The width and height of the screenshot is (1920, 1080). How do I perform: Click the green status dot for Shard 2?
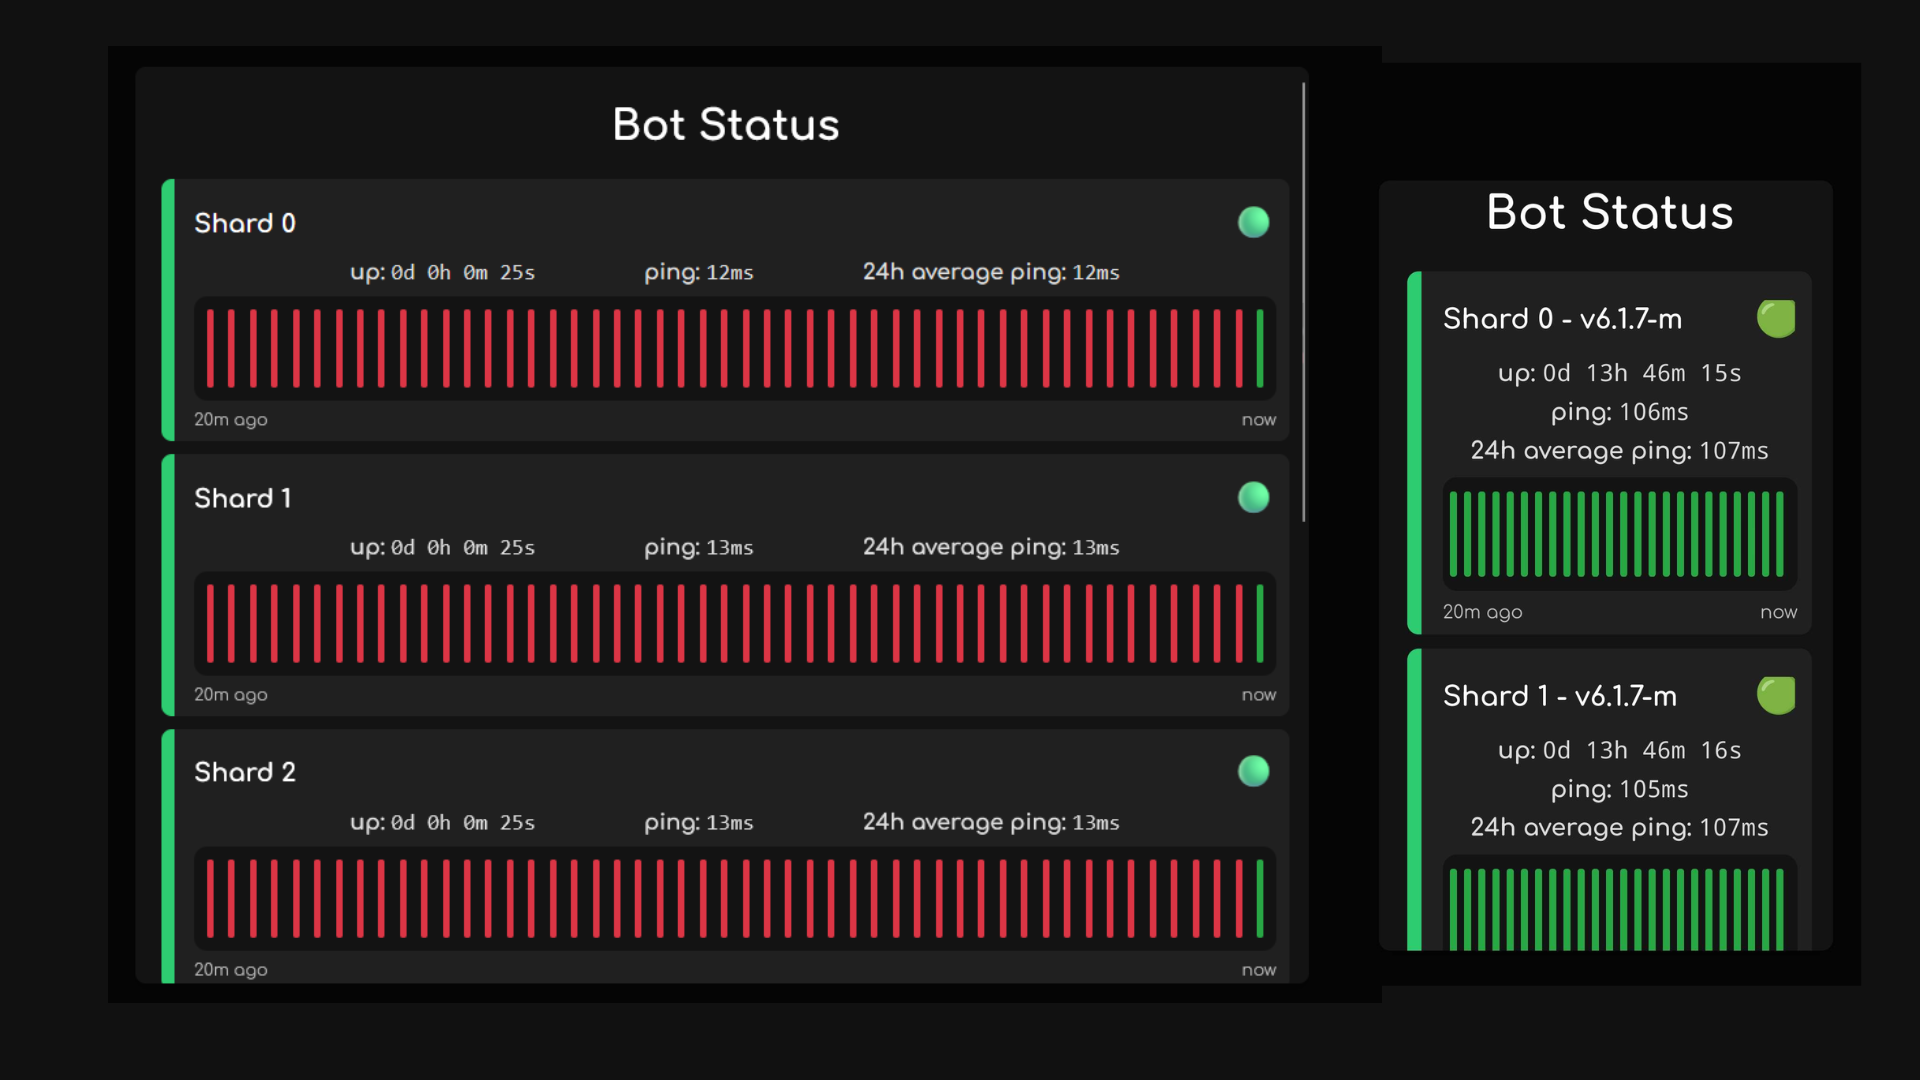[1253, 771]
